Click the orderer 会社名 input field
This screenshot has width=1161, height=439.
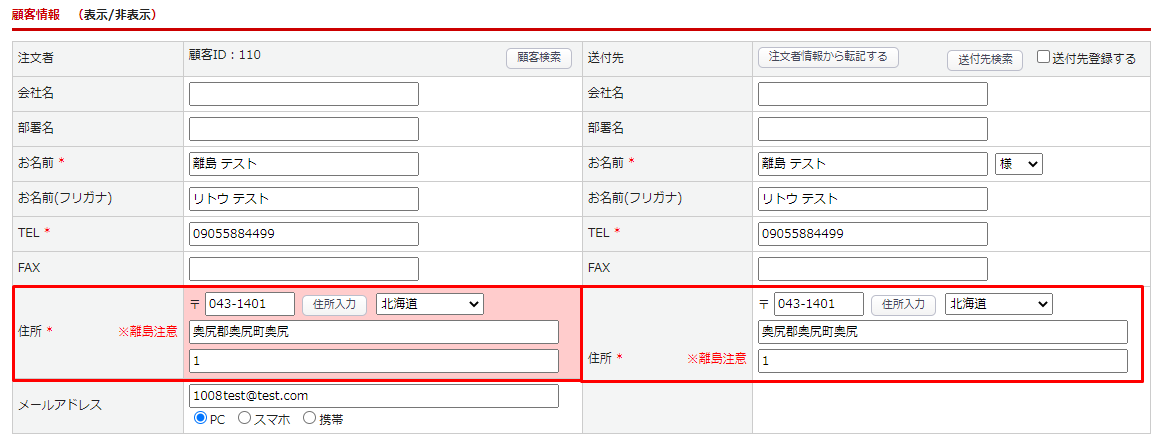(x=303, y=94)
